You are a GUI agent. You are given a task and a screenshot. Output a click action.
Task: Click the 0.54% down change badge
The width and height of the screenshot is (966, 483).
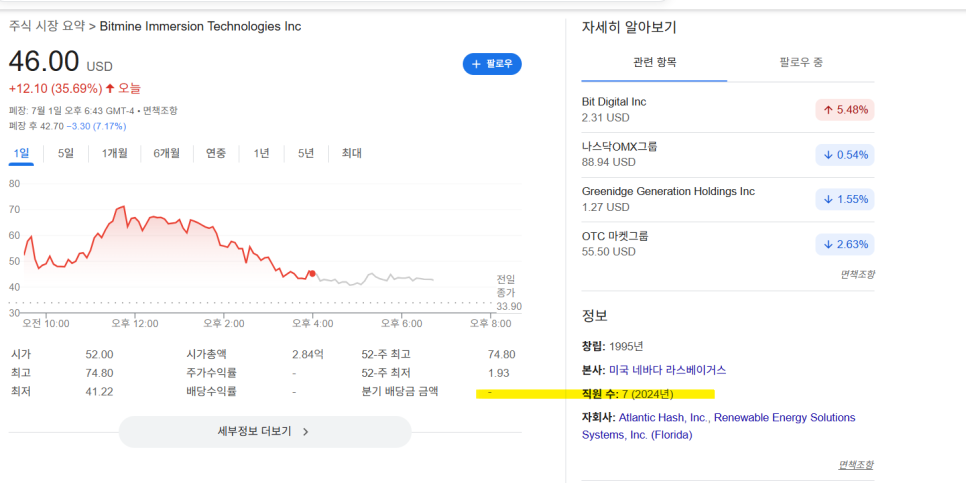(845, 155)
